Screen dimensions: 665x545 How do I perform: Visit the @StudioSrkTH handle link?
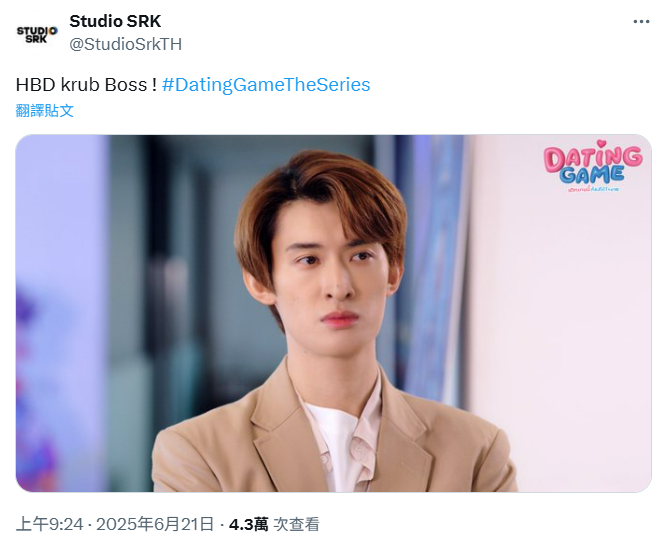tap(126, 44)
